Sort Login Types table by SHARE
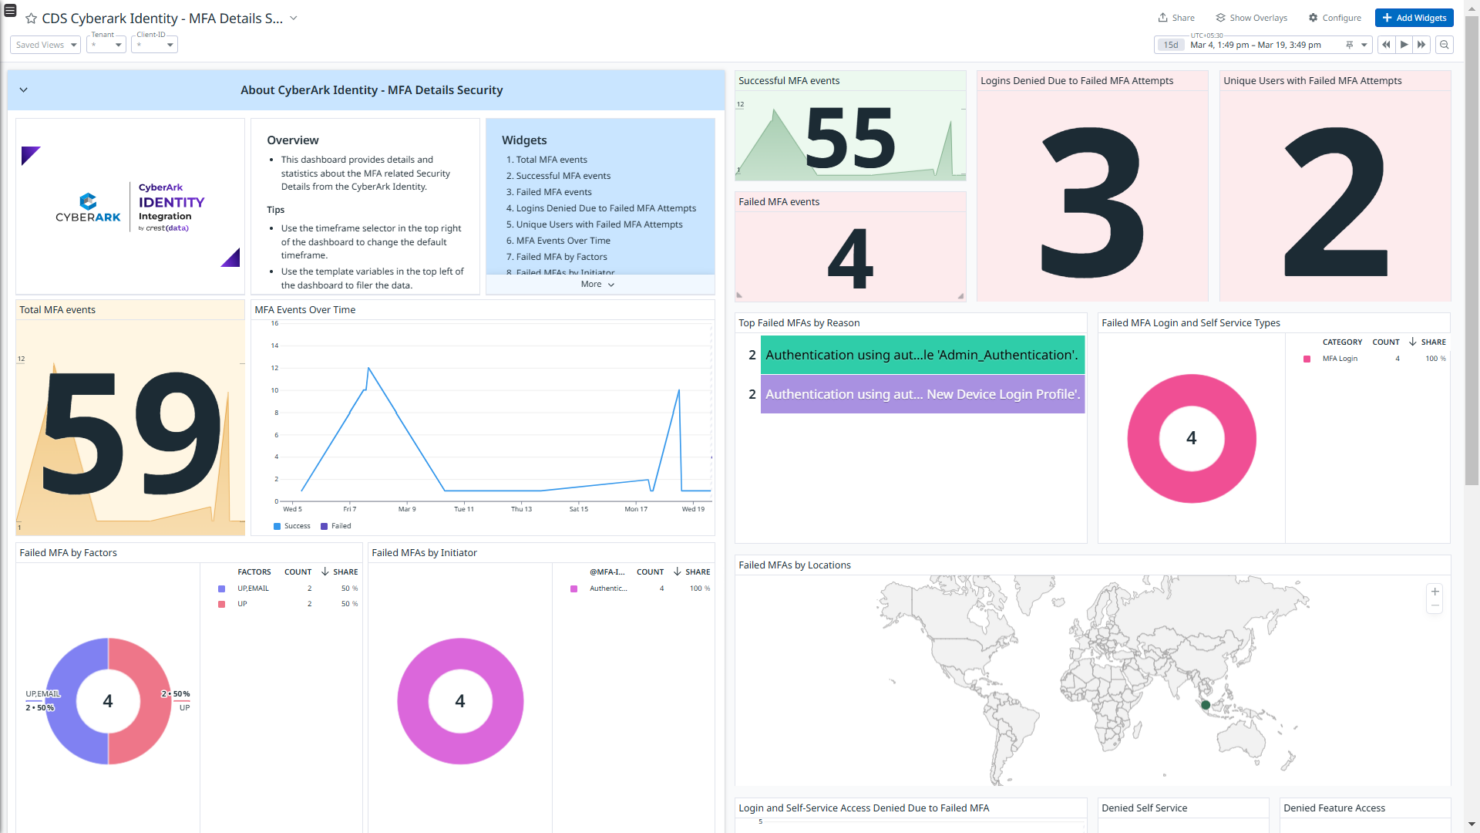The image size is (1480, 833). coord(1427,342)
